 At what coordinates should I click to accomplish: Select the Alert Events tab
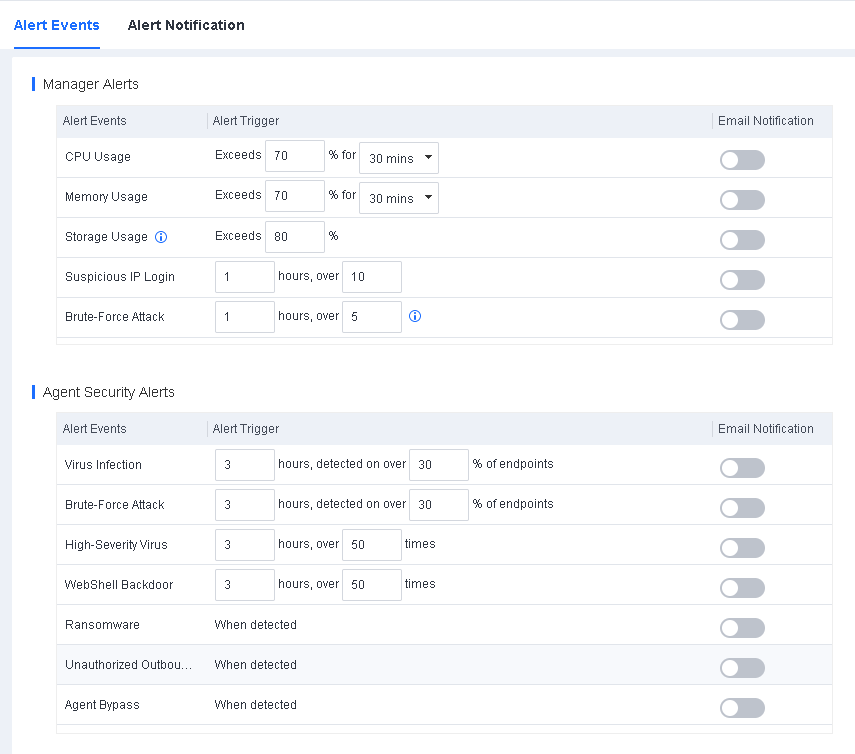(x=56, y=25)
